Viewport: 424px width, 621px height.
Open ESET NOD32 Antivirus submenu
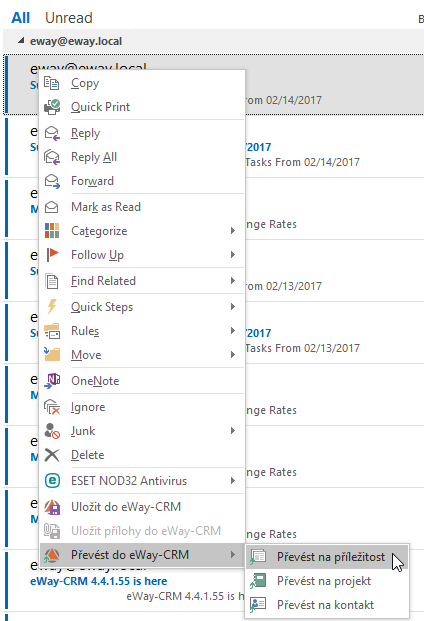142,481
